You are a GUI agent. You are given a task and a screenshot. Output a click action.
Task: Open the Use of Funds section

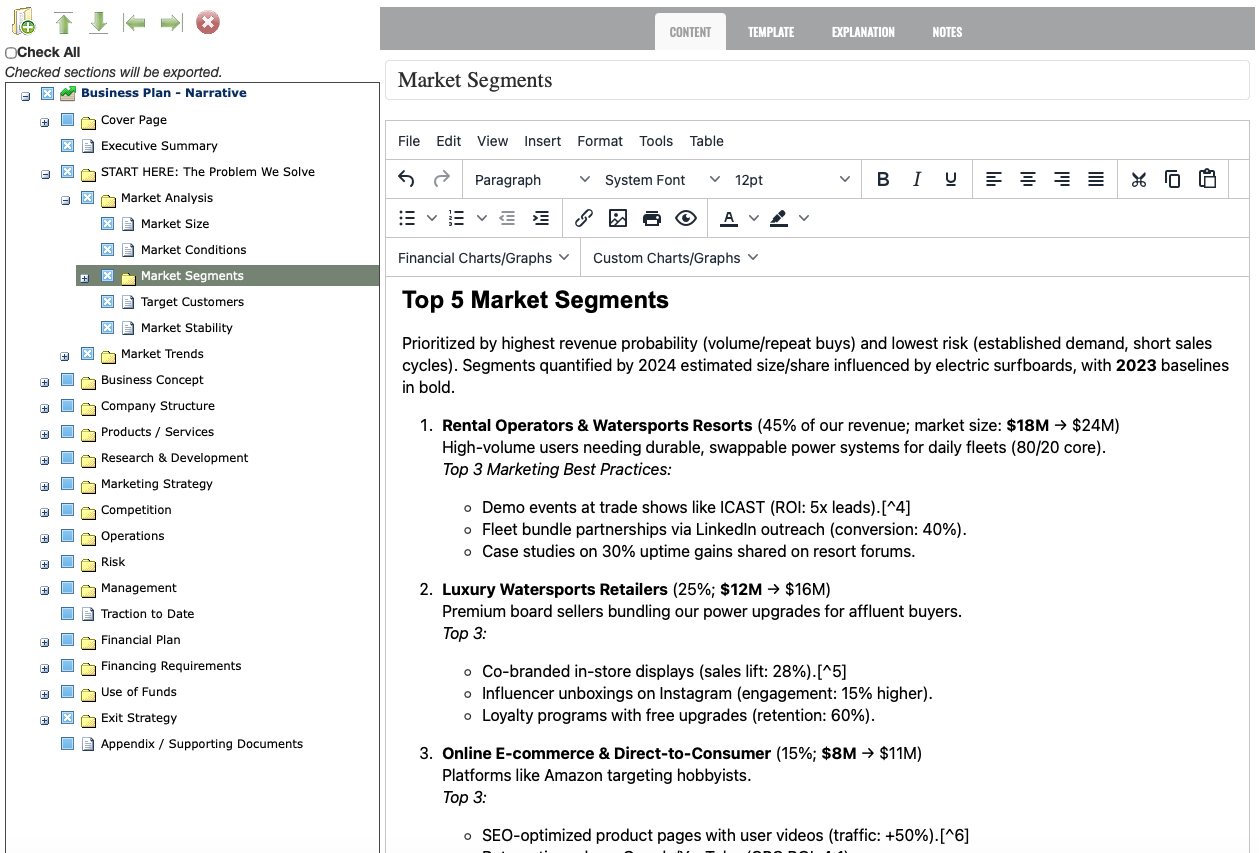(x=139, y=692)
